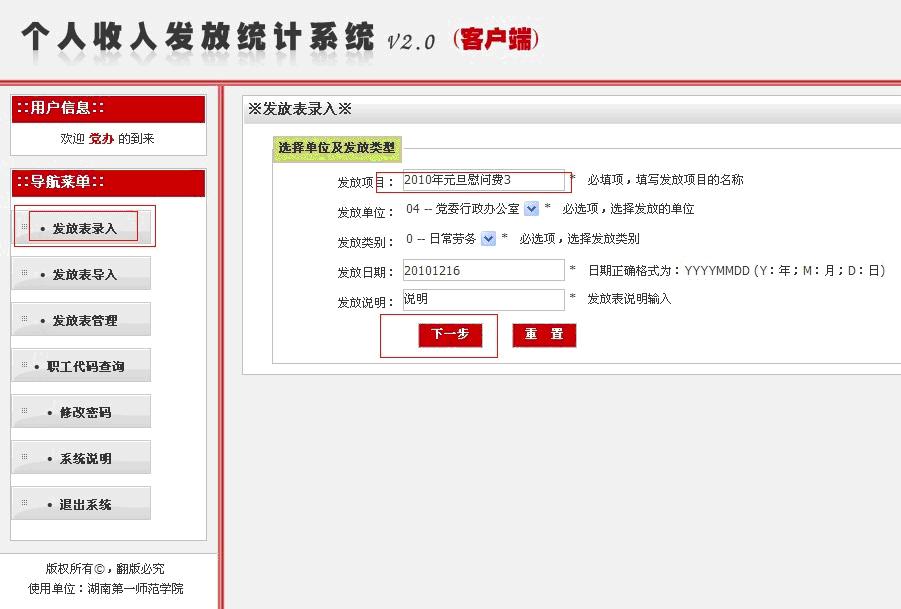
Task: Open the 修改密码 page
Action: 84,412
